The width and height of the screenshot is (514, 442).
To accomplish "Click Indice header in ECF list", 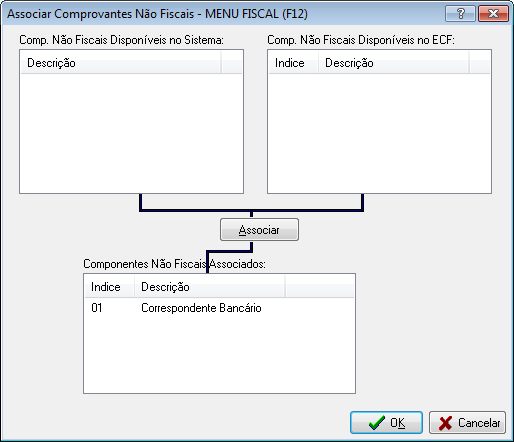I will click(293, 63).
